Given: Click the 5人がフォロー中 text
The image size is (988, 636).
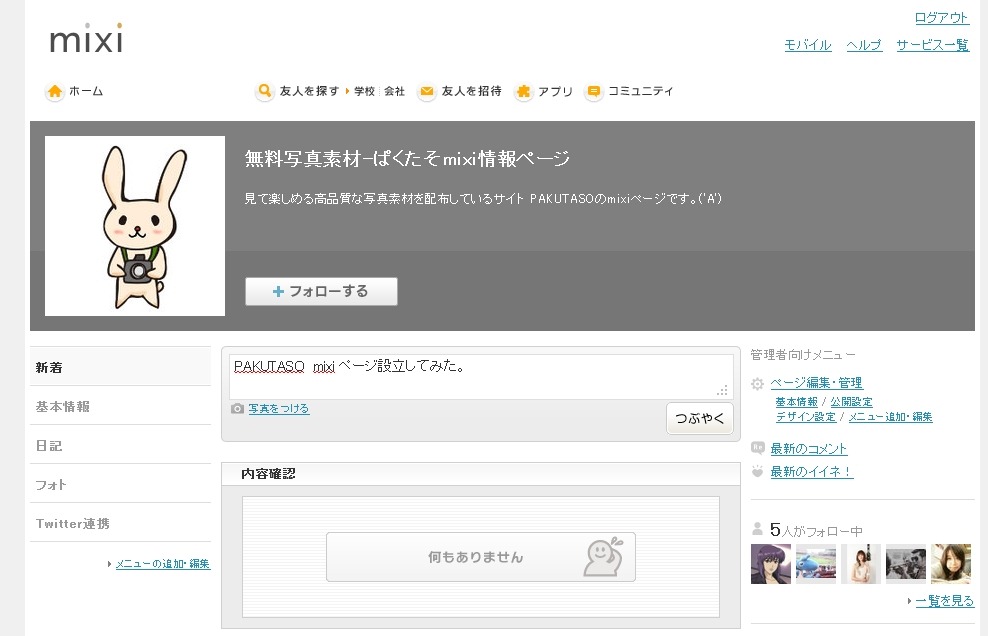Looking at the screenshot, I should click(816, 530).
